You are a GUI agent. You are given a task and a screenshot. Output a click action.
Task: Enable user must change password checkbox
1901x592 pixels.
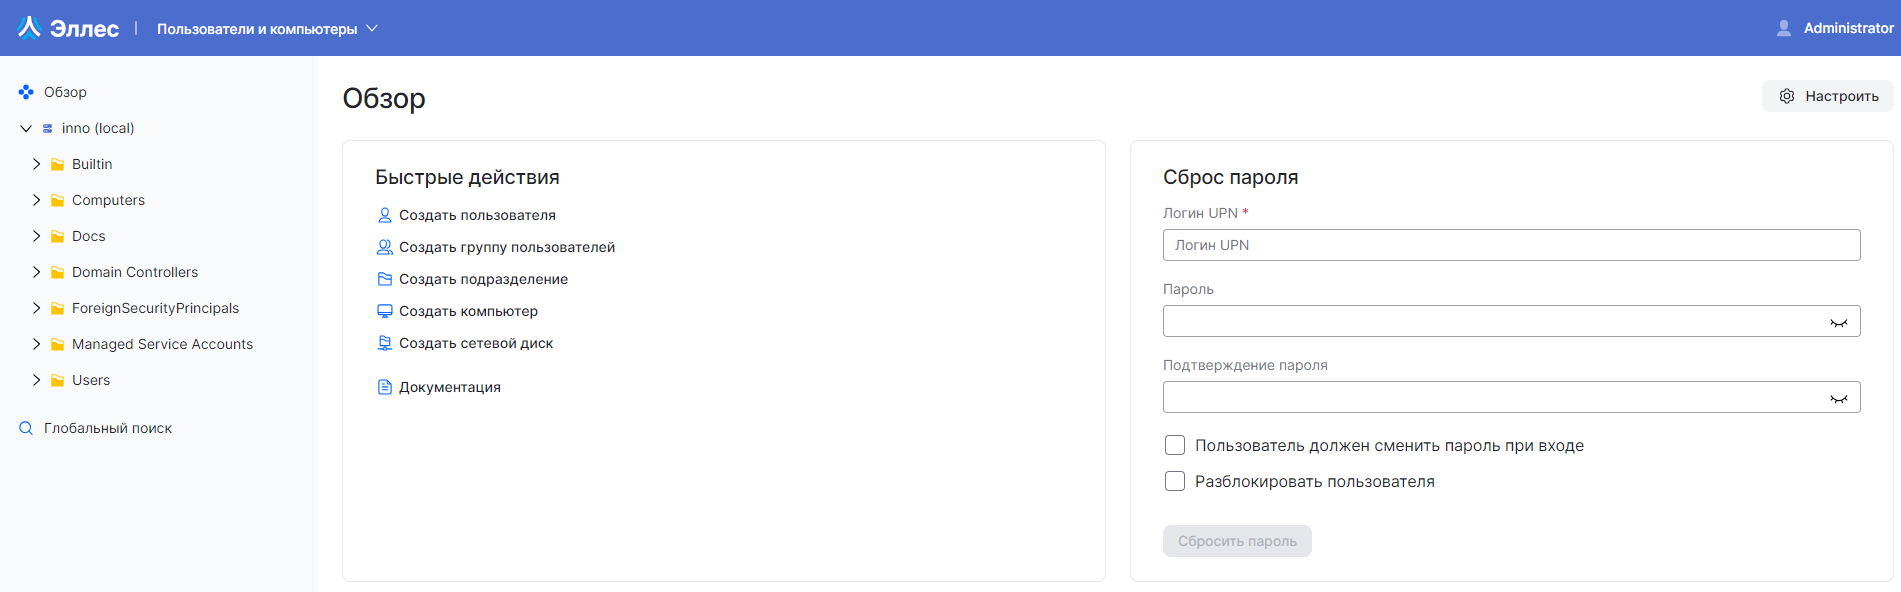tap(1175, 445)
